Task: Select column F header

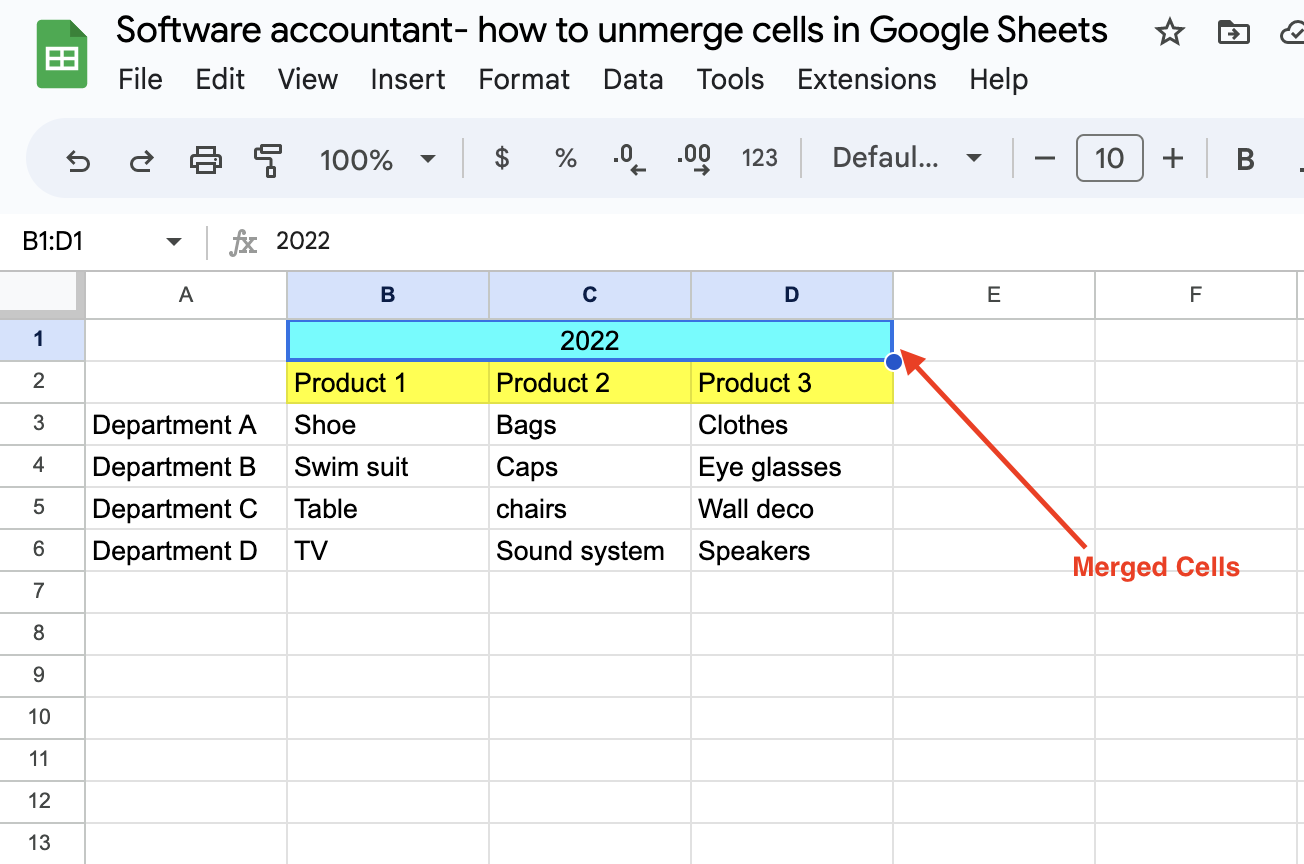Action: [x=1196, y=294]
